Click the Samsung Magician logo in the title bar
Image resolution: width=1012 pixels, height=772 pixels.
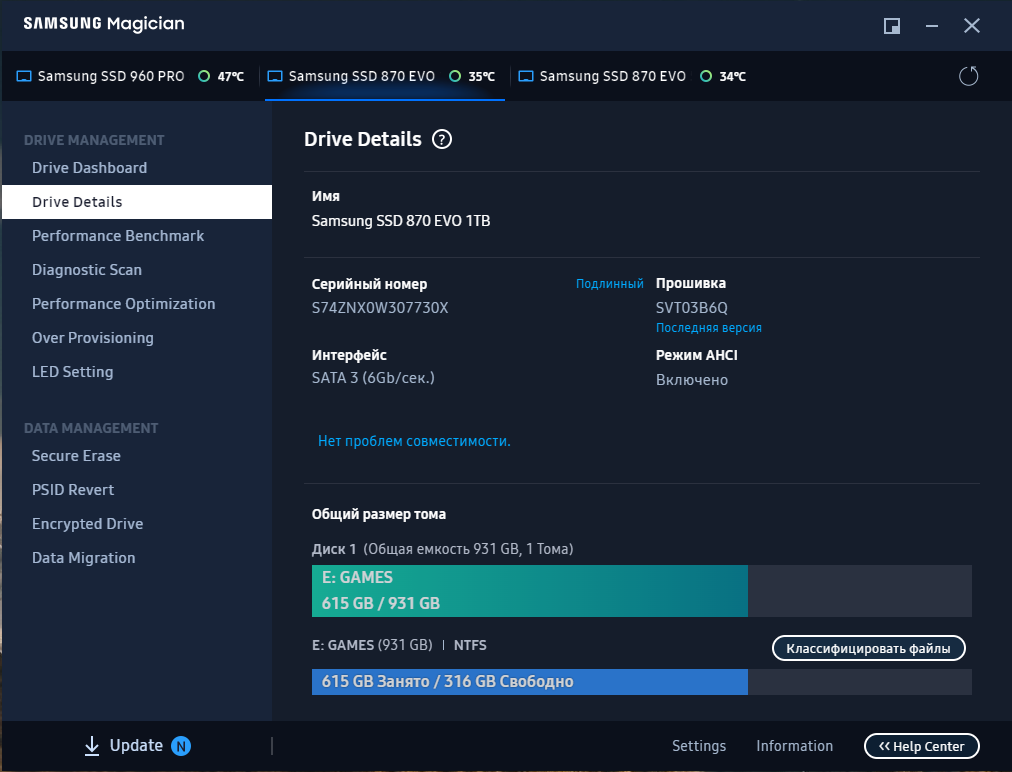pos(104,25)
